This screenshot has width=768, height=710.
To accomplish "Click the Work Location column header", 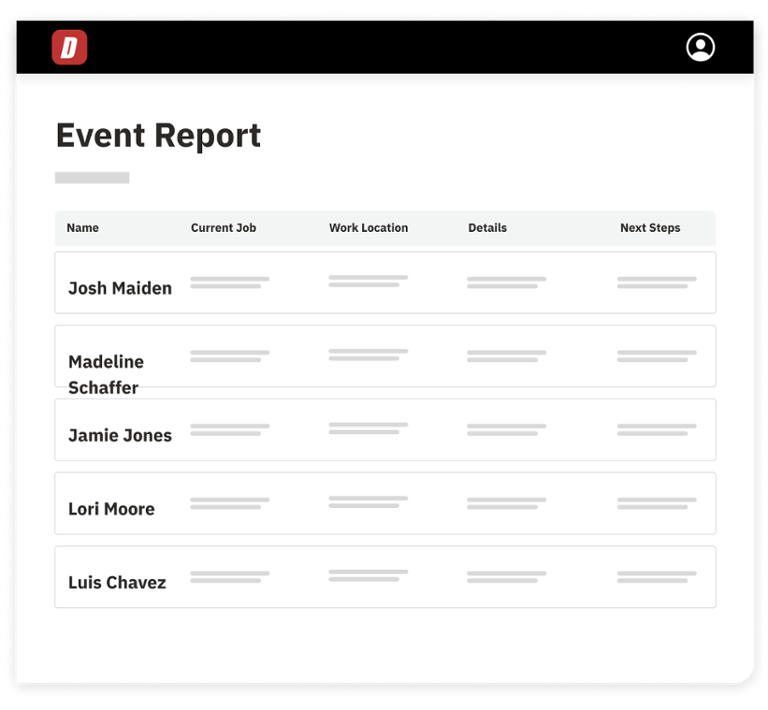I will (368, 228).
